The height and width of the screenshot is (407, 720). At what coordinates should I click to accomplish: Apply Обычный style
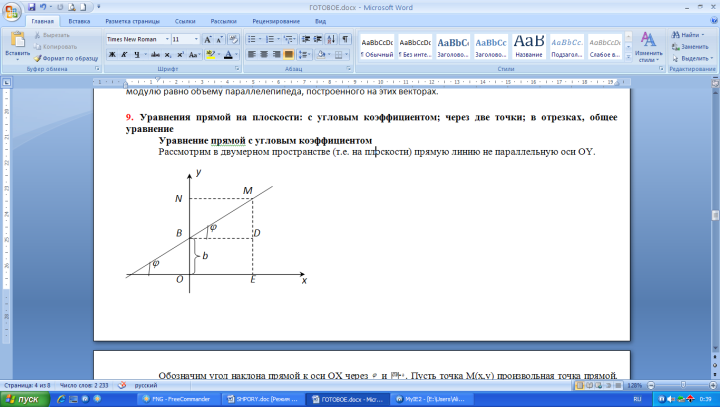coord(377,46)
